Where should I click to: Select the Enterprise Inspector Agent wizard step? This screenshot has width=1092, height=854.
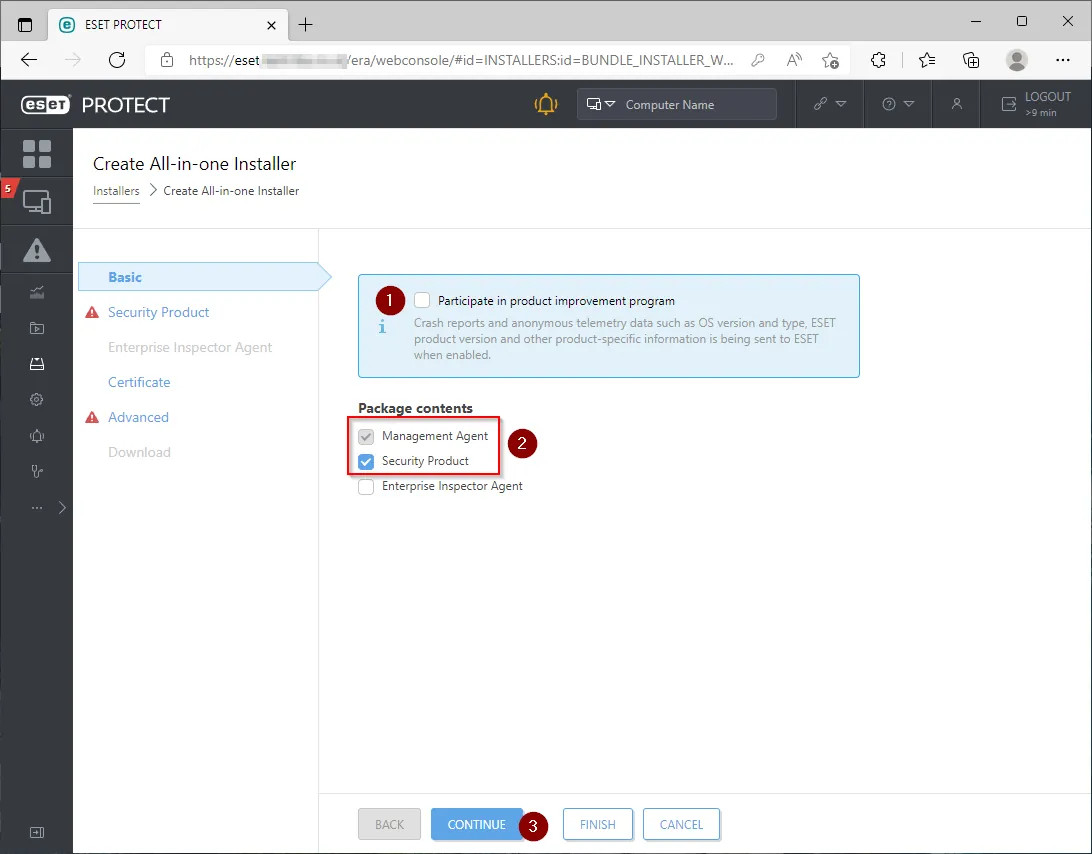click(189, 347)
